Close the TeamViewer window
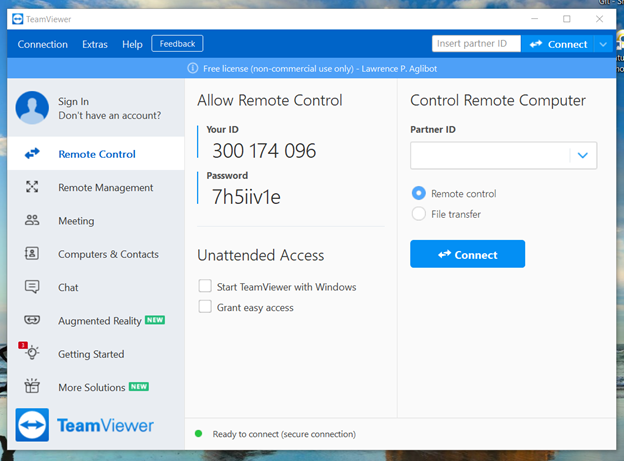Screen dimensions: 624x461 tap(599, 19)
